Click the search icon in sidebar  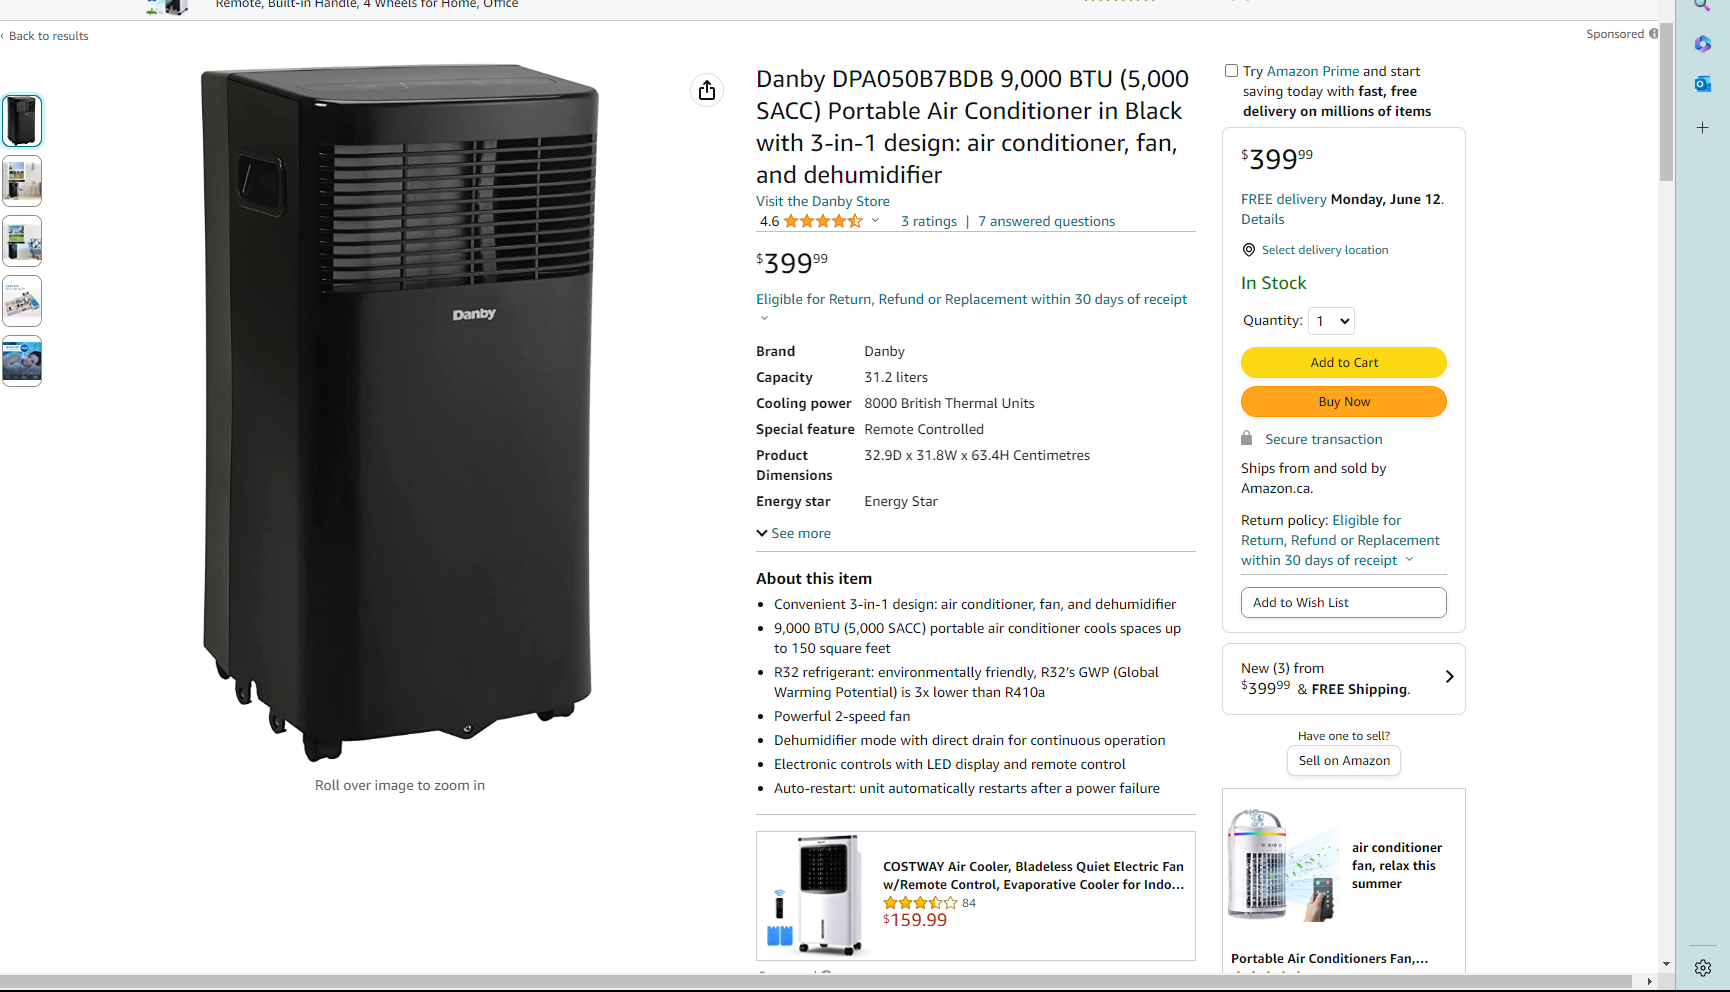click(x=1702, y=5)
